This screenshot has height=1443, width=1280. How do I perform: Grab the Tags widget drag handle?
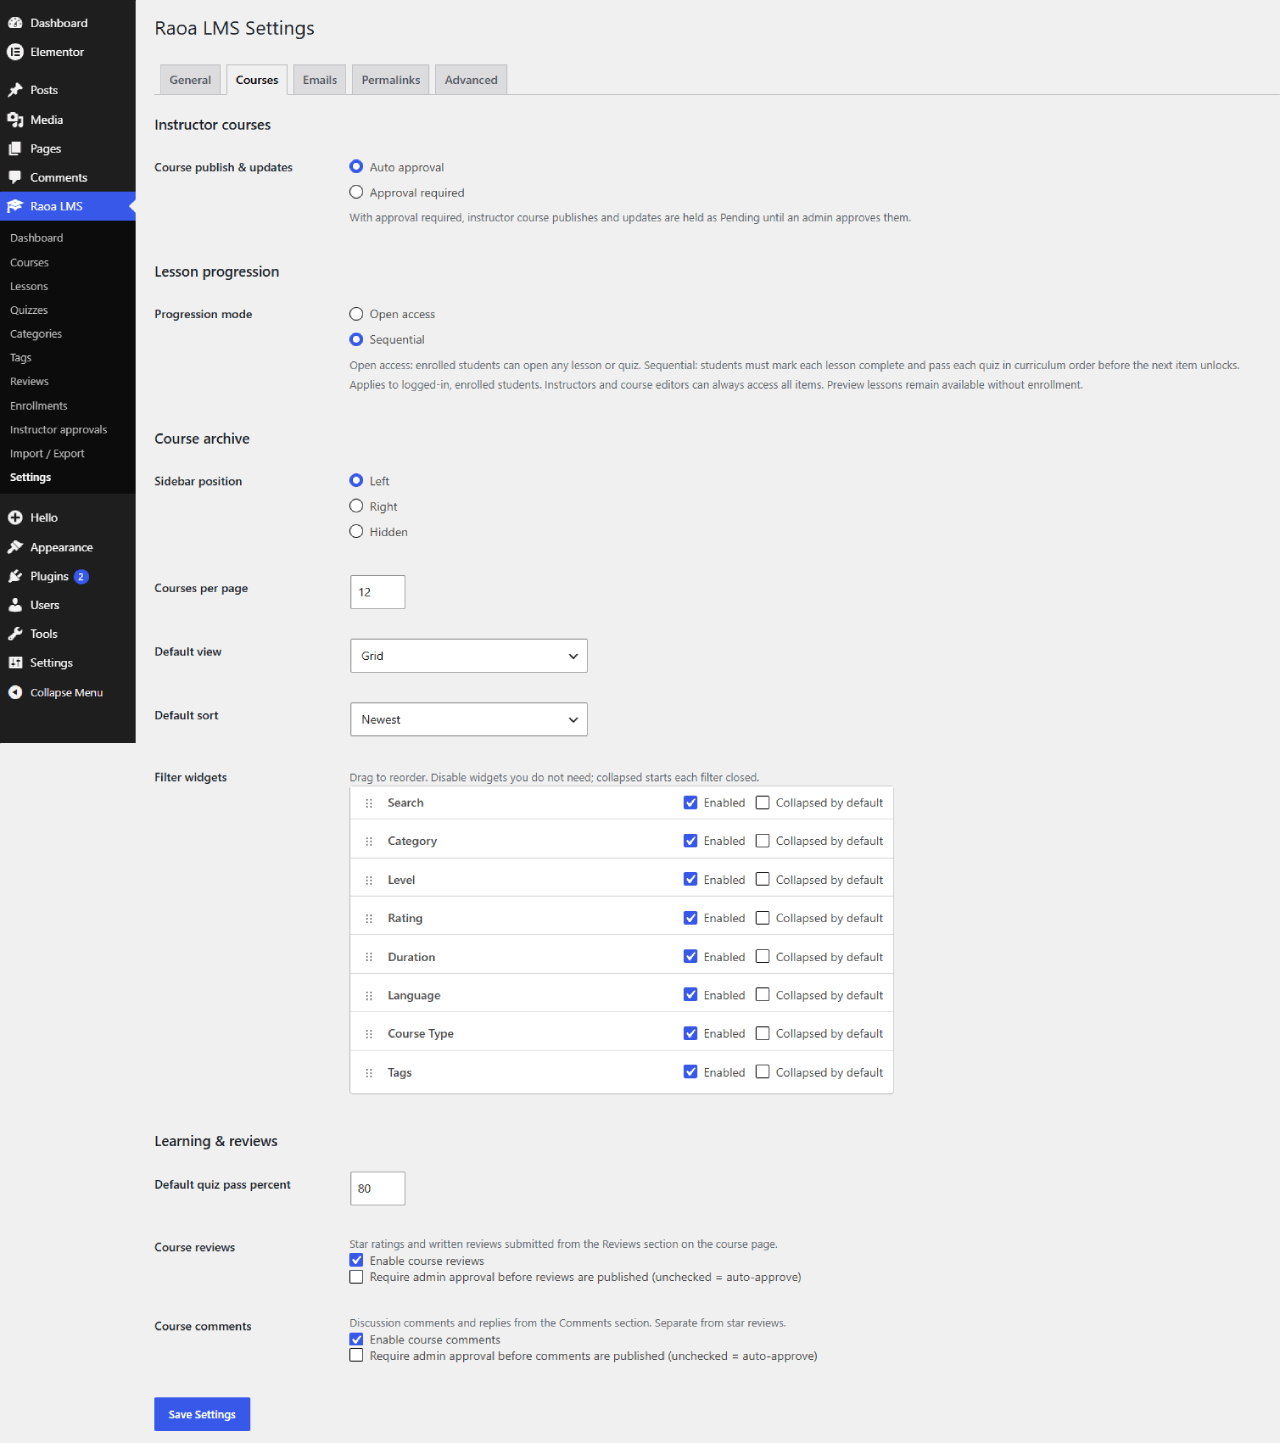point(369,1073)
